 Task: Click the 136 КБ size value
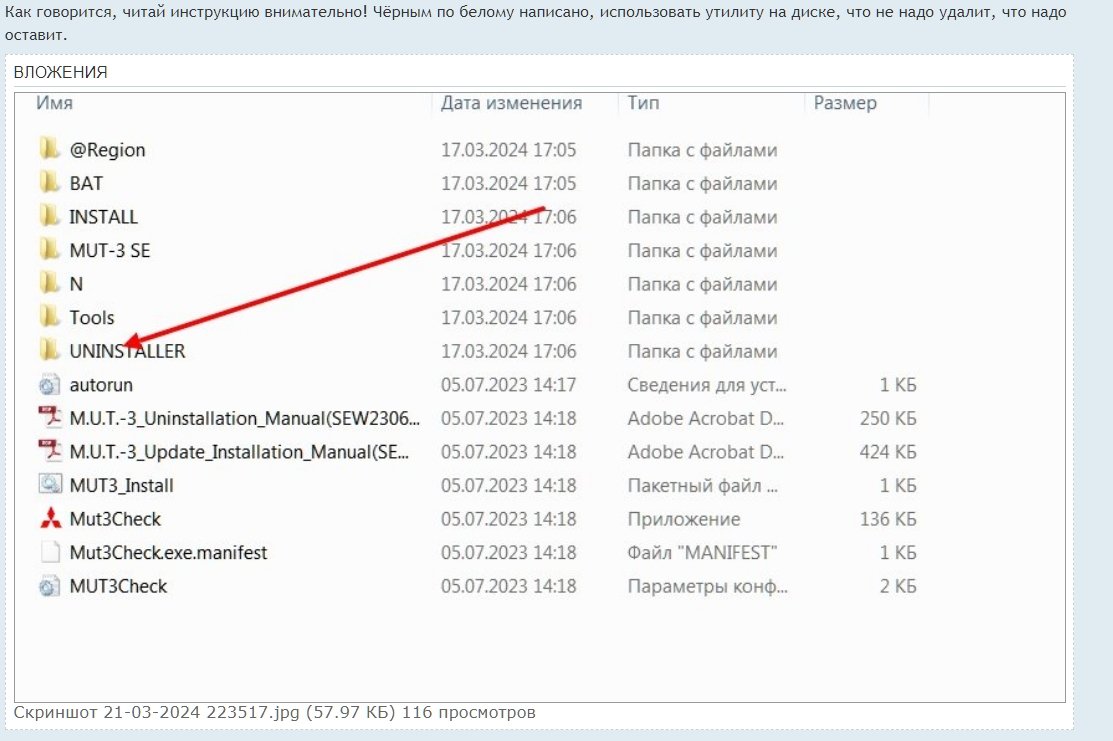pyautogui.click(x=887, y=519)
